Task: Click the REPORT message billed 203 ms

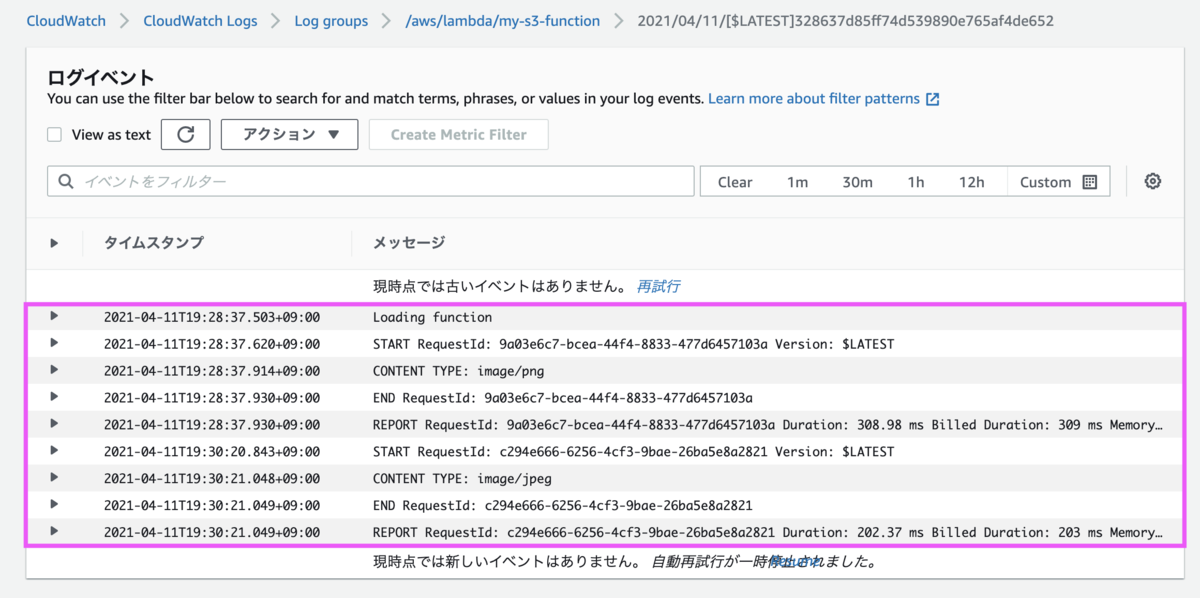Action: tap(768, 532)
